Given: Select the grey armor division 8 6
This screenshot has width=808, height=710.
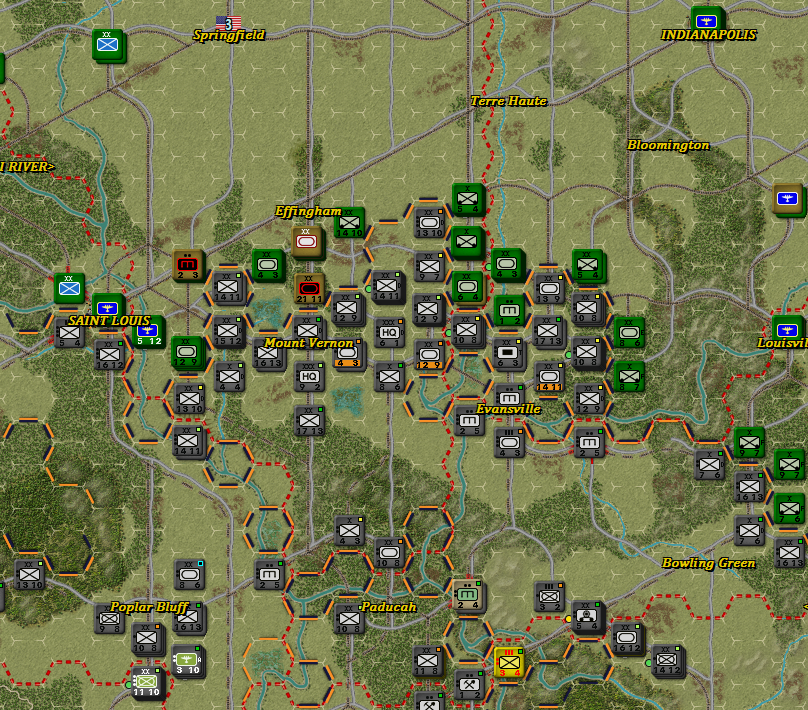Looking at the screenshot, I should [x=189, y=574].
